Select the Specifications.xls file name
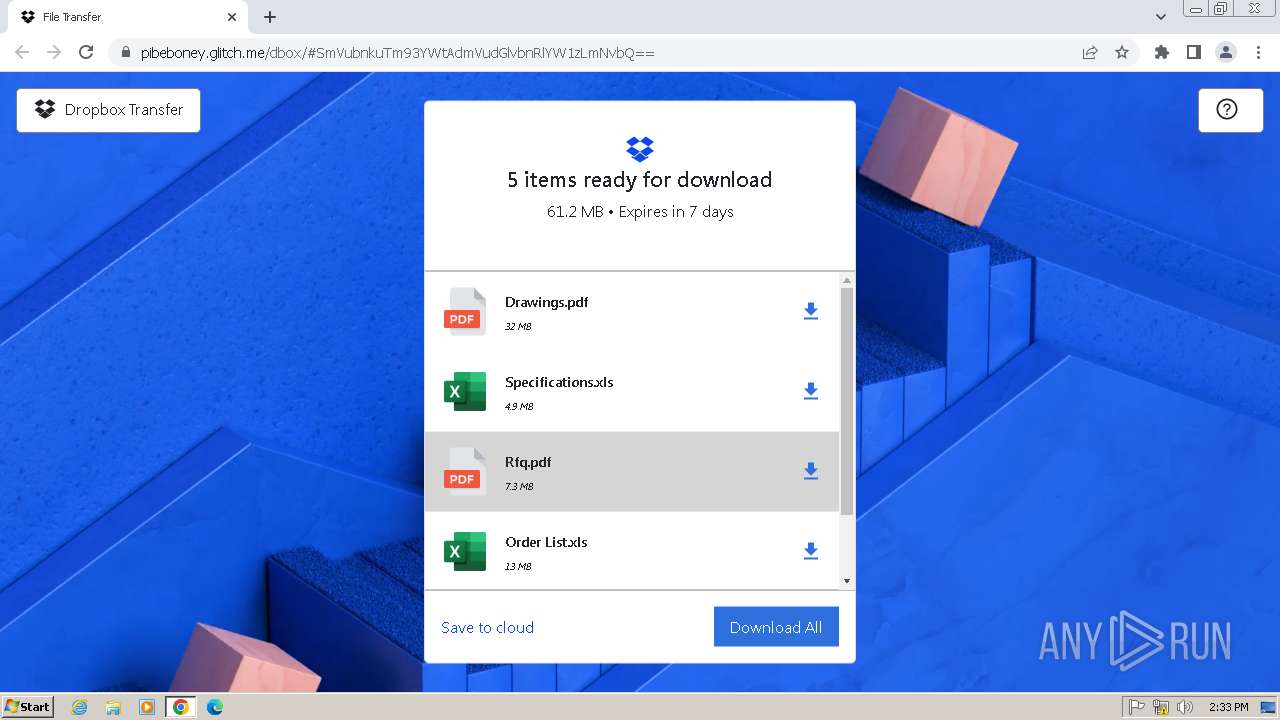 point(559,382)
